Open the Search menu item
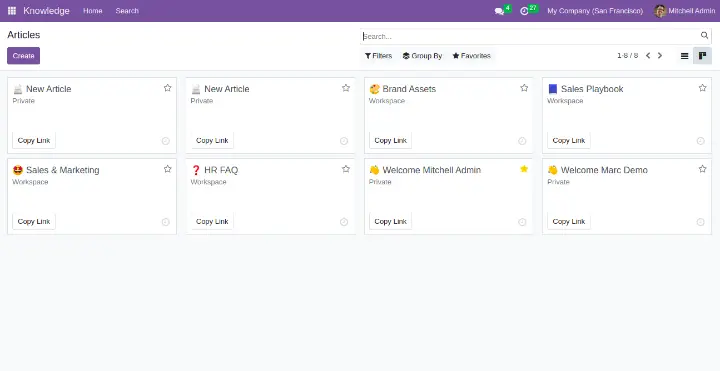The width and height of the screenshot is (720, 371). click(127, 11)
